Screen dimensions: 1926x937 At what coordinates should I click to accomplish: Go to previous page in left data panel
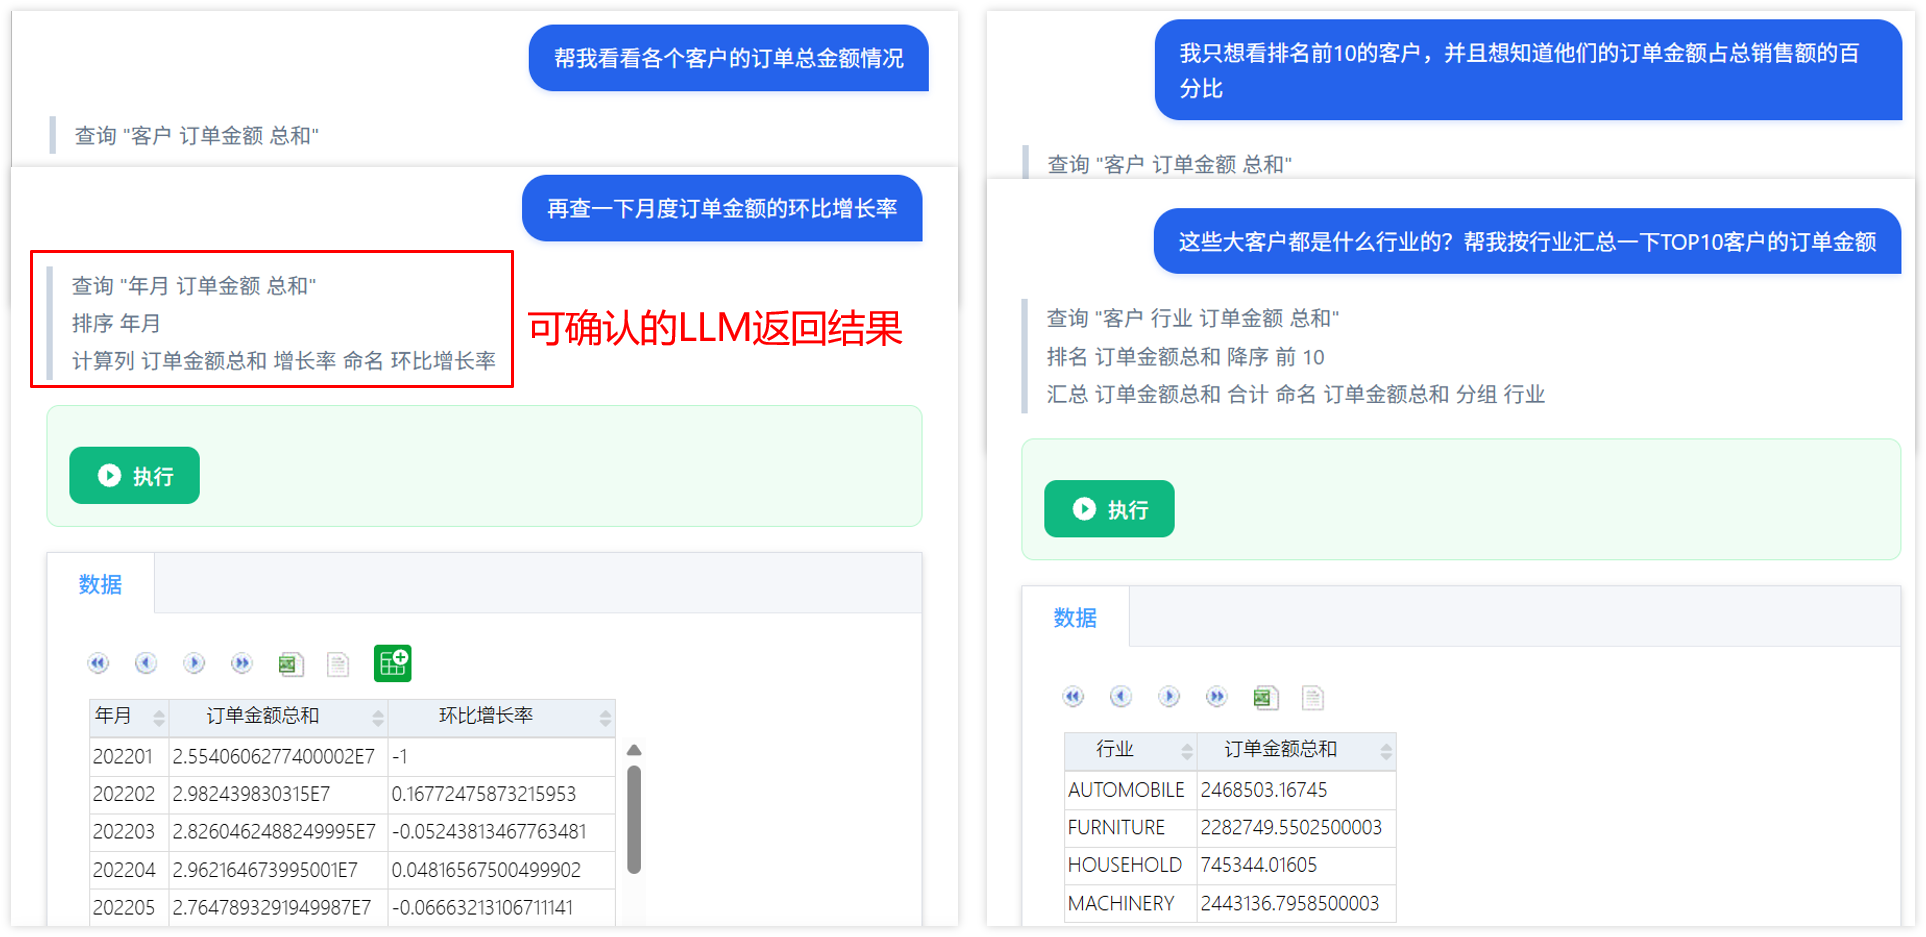tap(146, 663)
